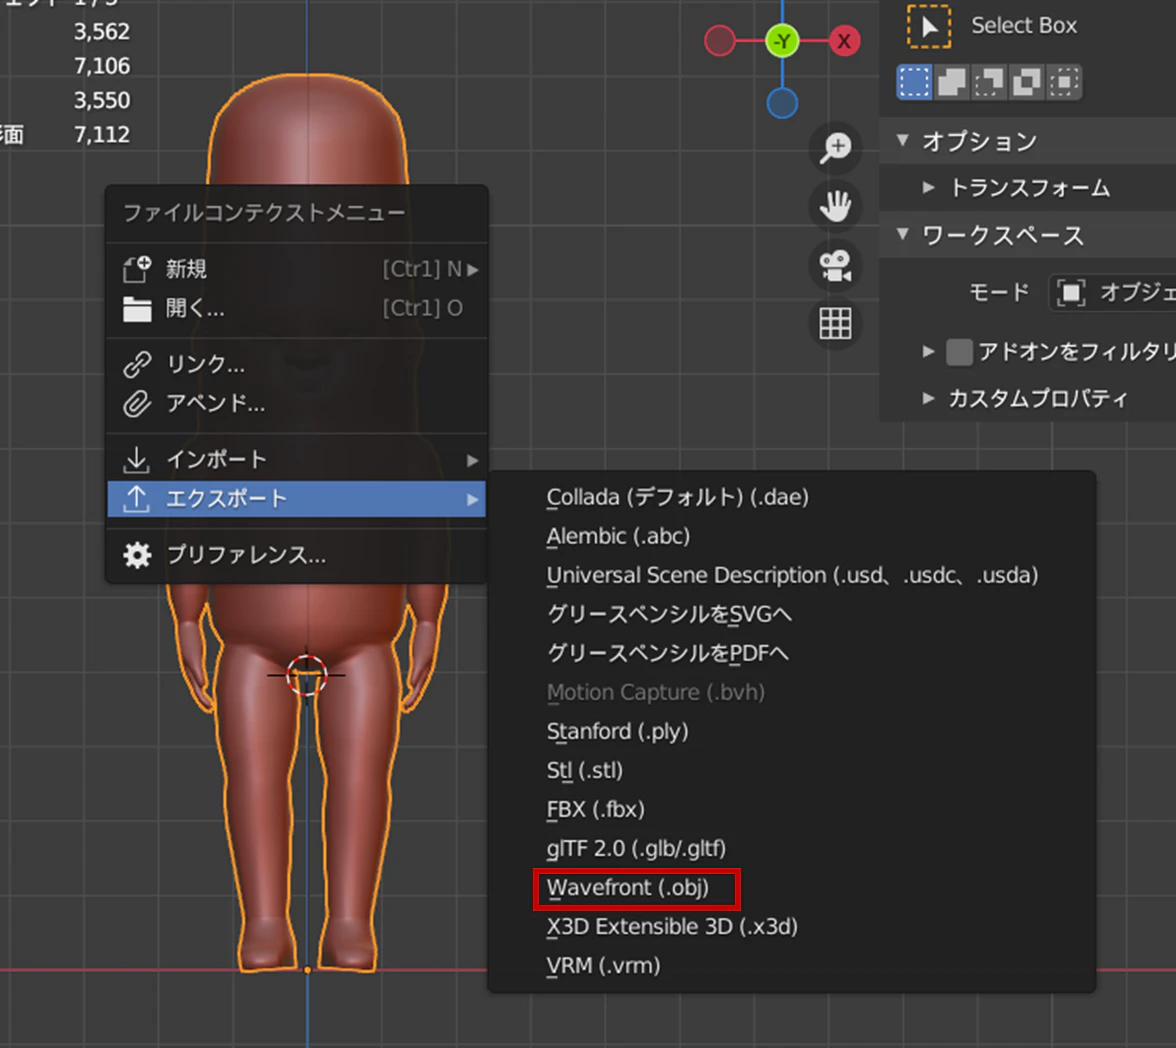Click the hand pan view icon

[835, 206]
